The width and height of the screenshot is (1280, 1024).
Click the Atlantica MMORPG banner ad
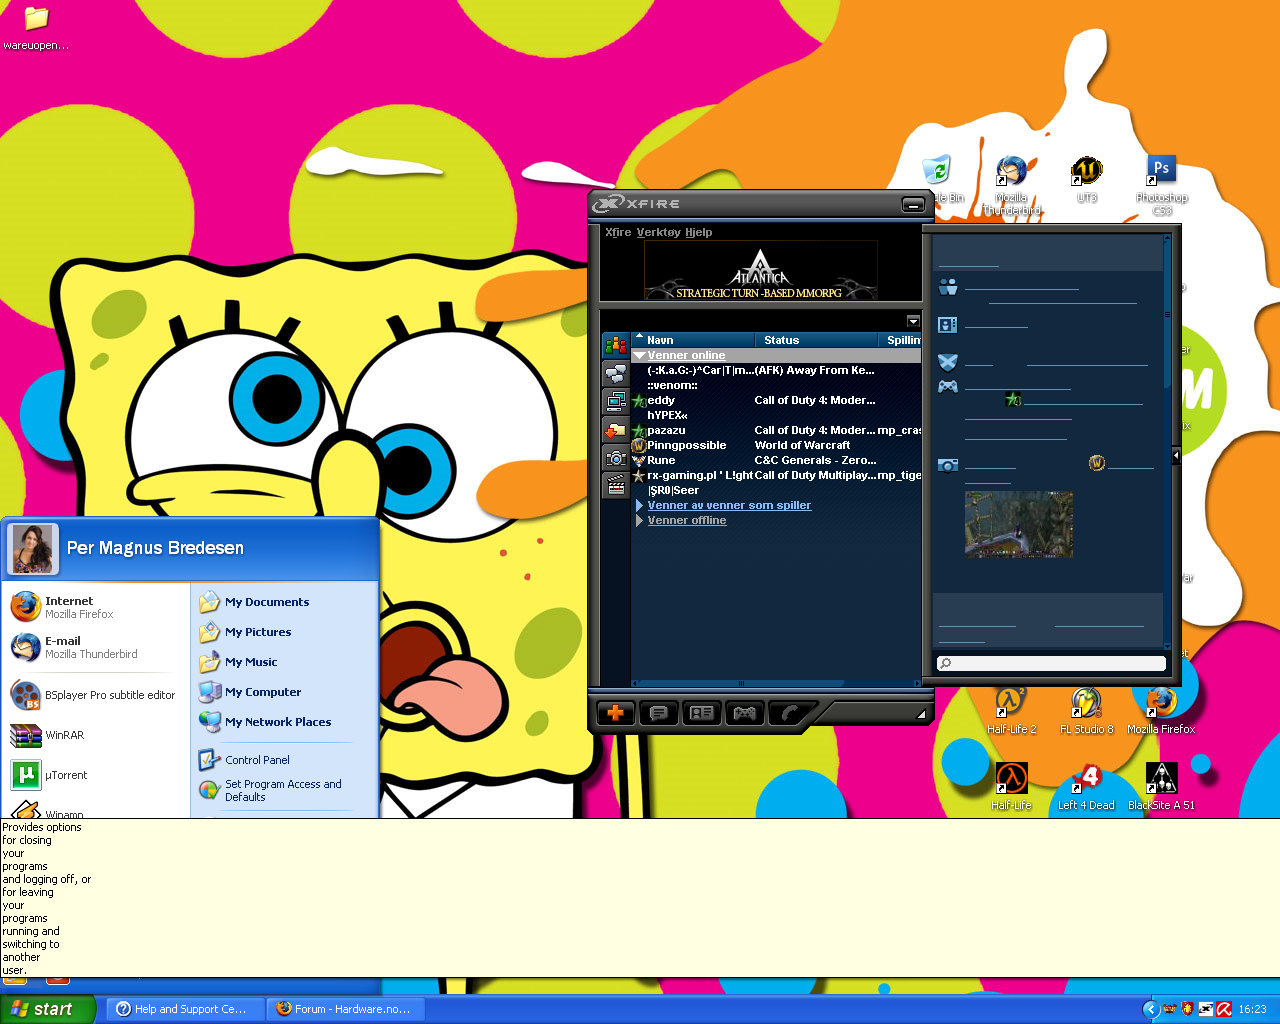[760, 270]
